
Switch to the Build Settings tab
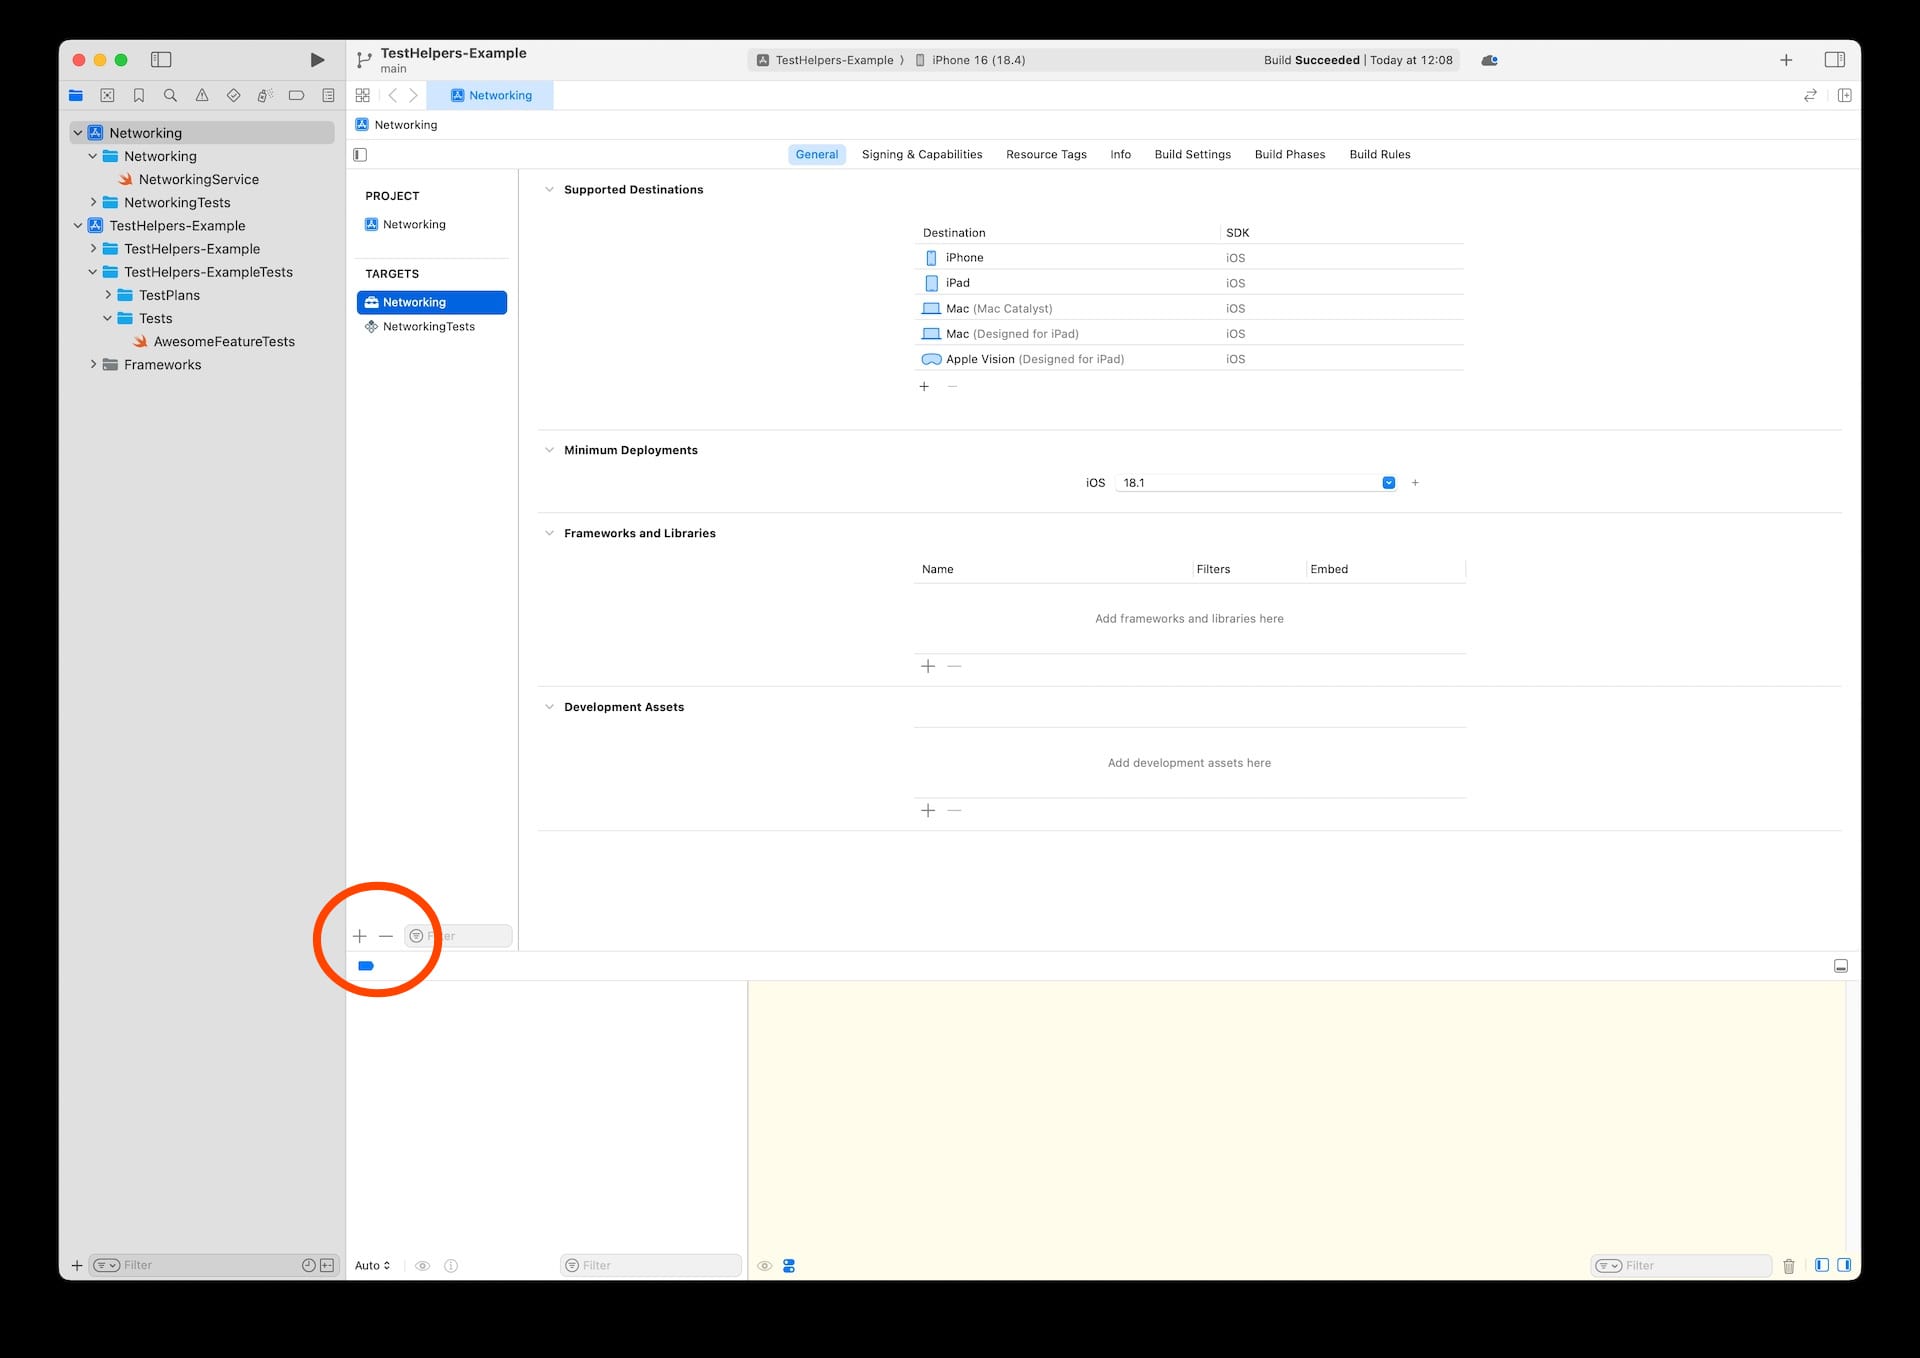point(1192,154)
